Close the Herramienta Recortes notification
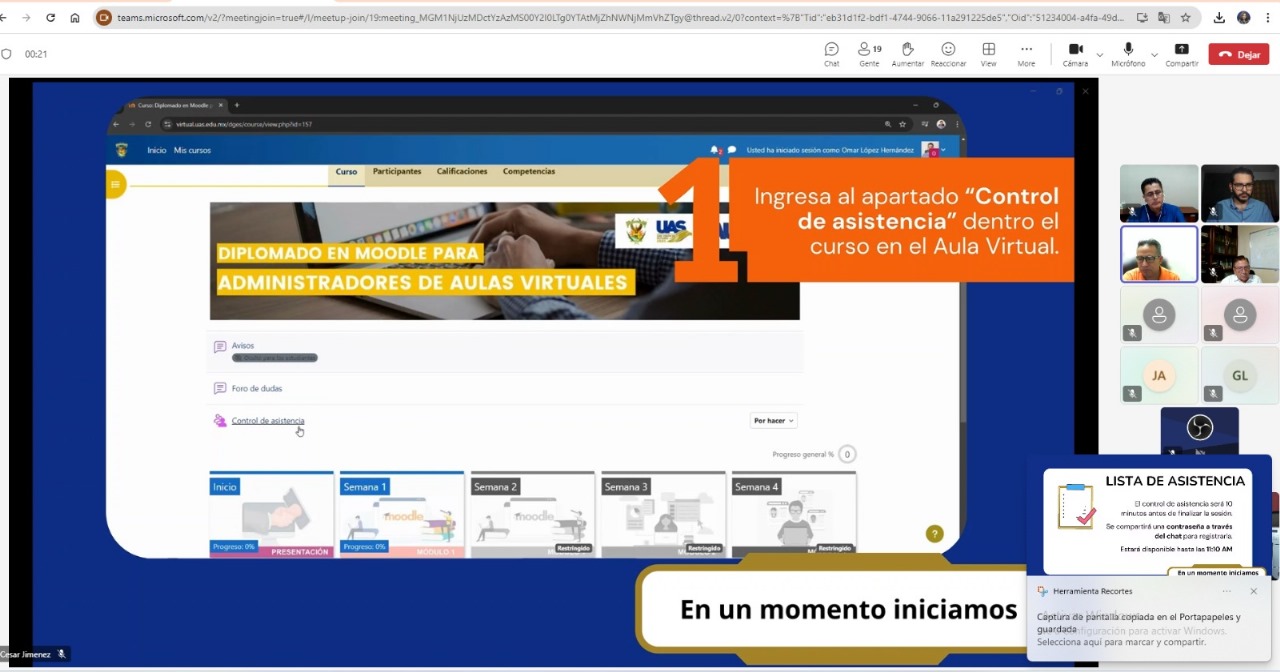 point(1254,591)
